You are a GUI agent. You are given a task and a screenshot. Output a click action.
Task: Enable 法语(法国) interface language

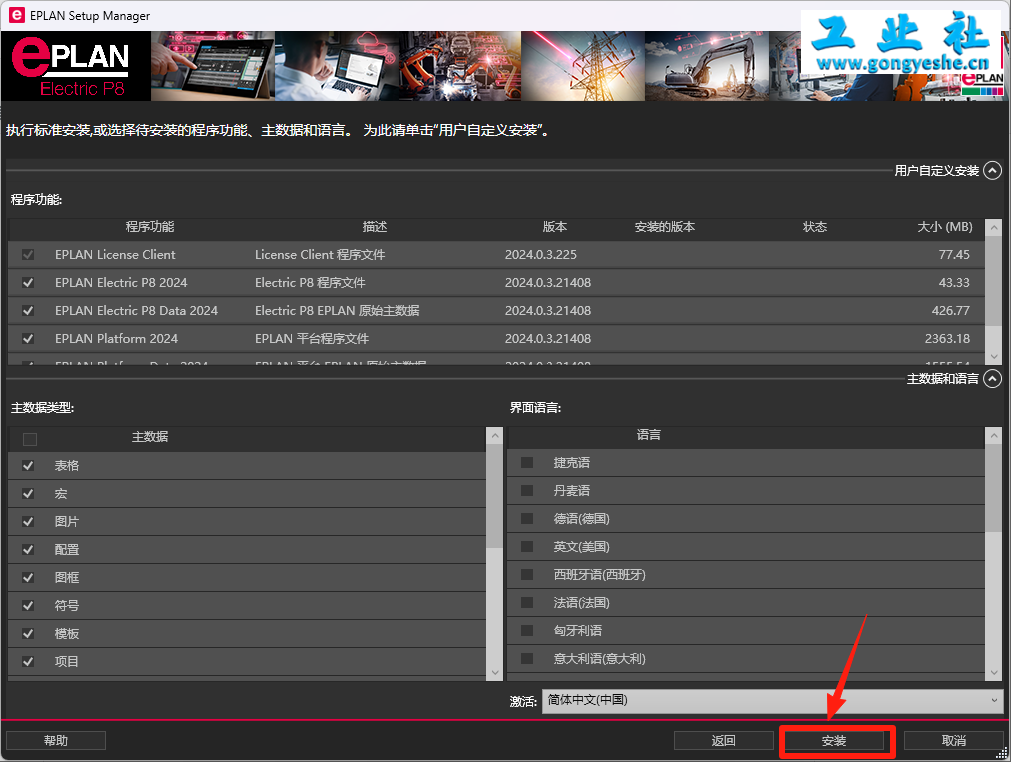point(527,603)
